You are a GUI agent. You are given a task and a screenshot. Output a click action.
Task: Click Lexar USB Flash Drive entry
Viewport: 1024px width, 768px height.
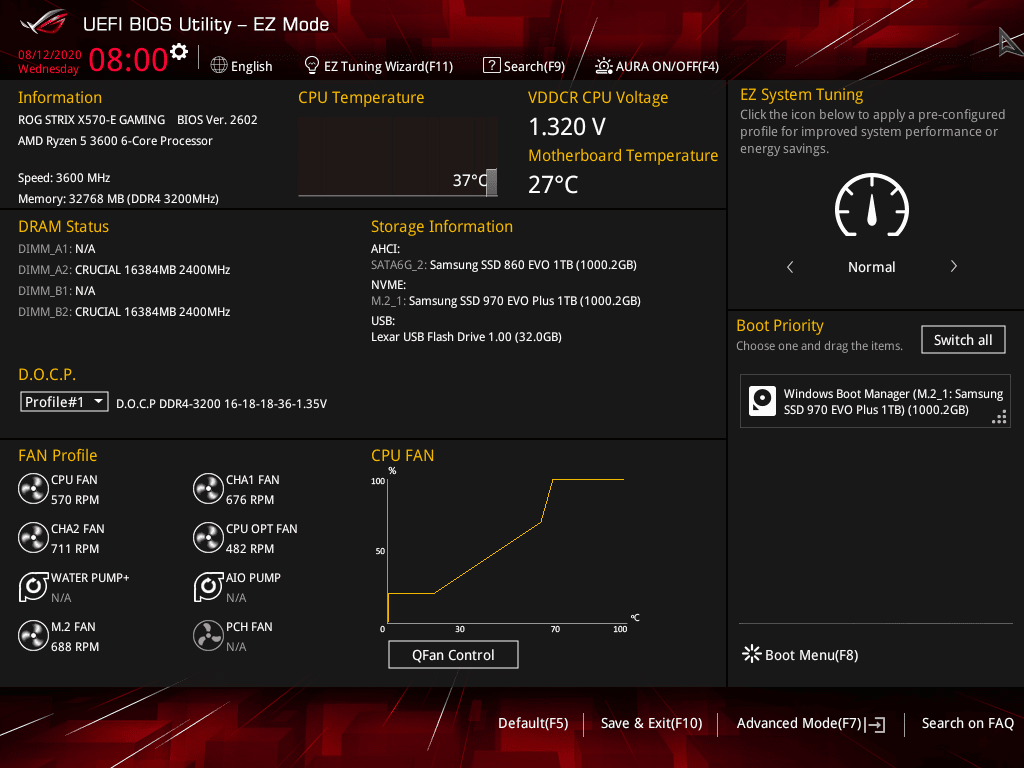[466, 336]
